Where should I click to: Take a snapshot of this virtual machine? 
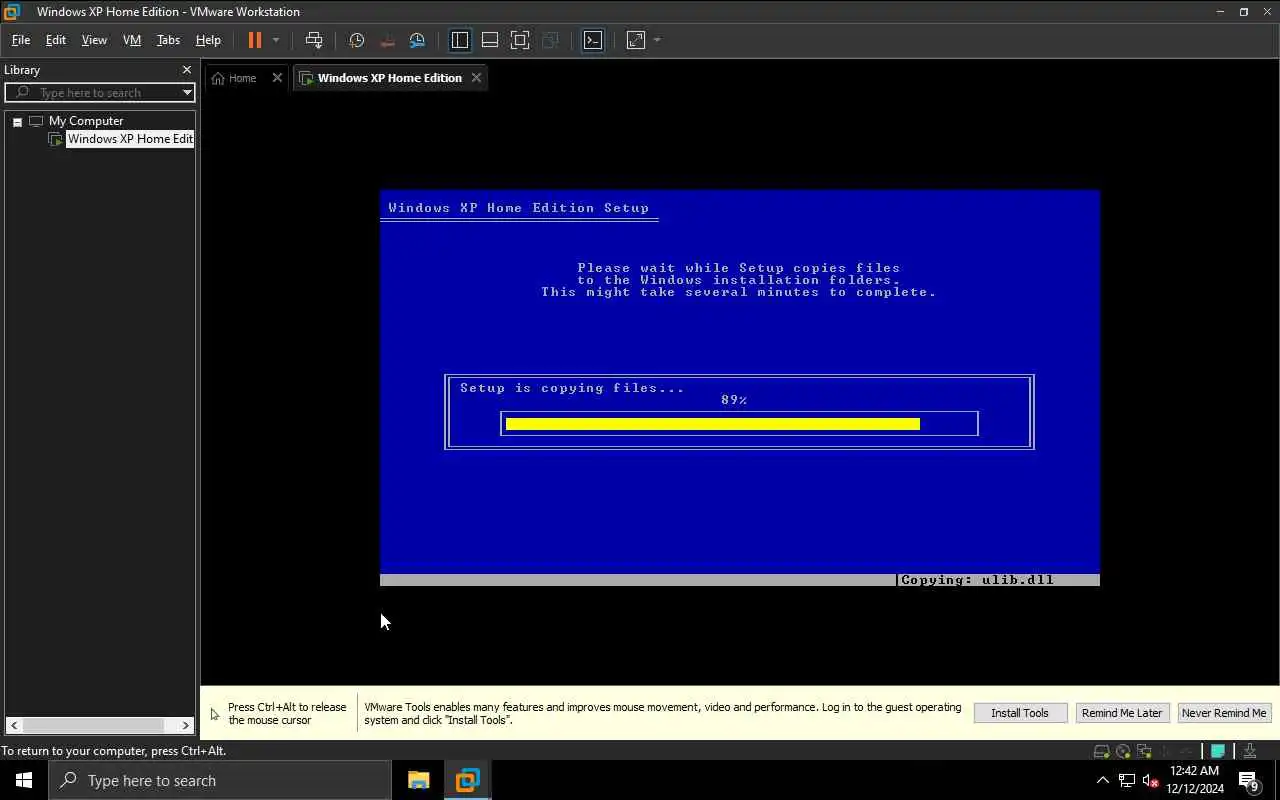(x=357, y=40)
